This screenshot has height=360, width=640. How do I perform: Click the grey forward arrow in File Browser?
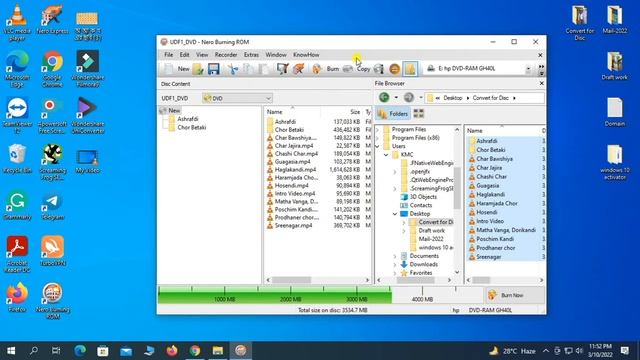[409, 98]
